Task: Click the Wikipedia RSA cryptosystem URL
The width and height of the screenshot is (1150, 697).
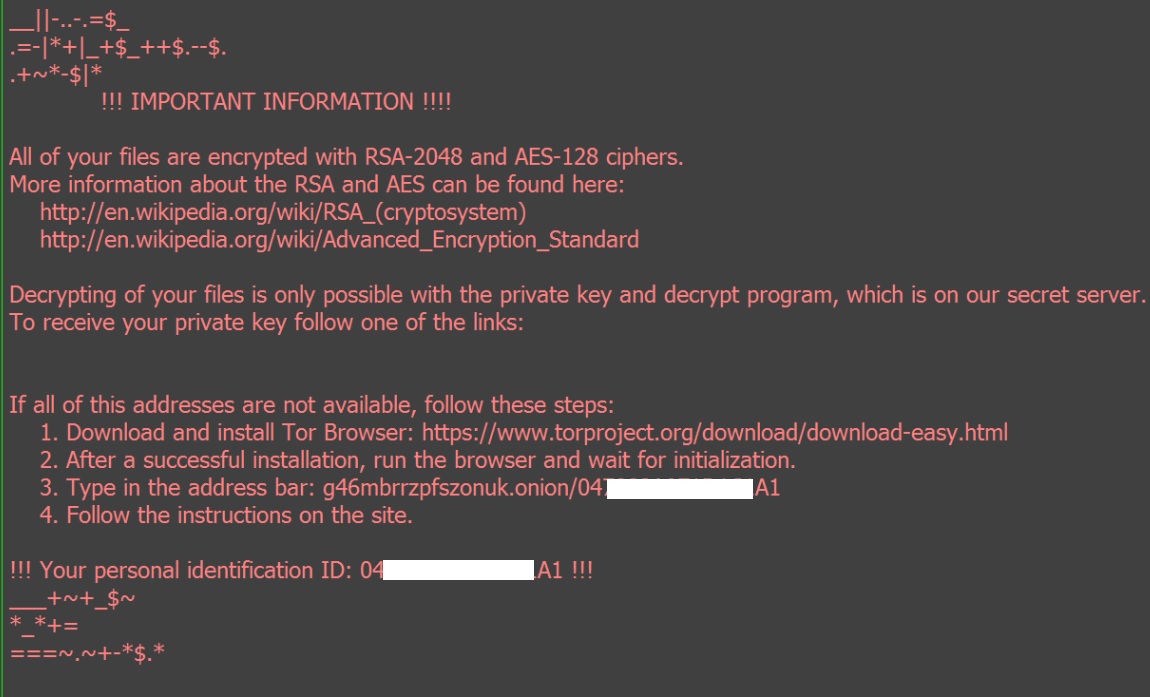Action: [x=282, y=212]
